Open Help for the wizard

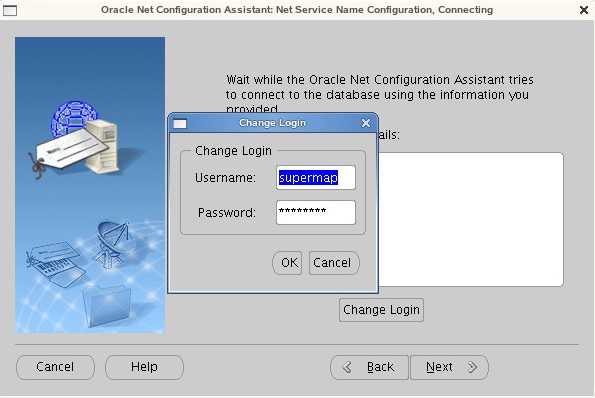pyautogui.click(x=144, y=367)
